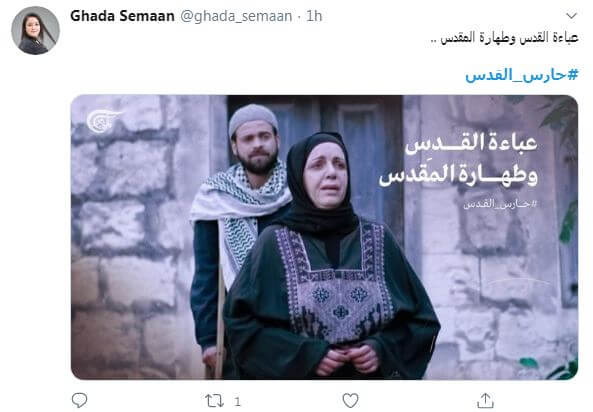Like the tweet with the heart icon
The image size is (593, 412).
350,401
